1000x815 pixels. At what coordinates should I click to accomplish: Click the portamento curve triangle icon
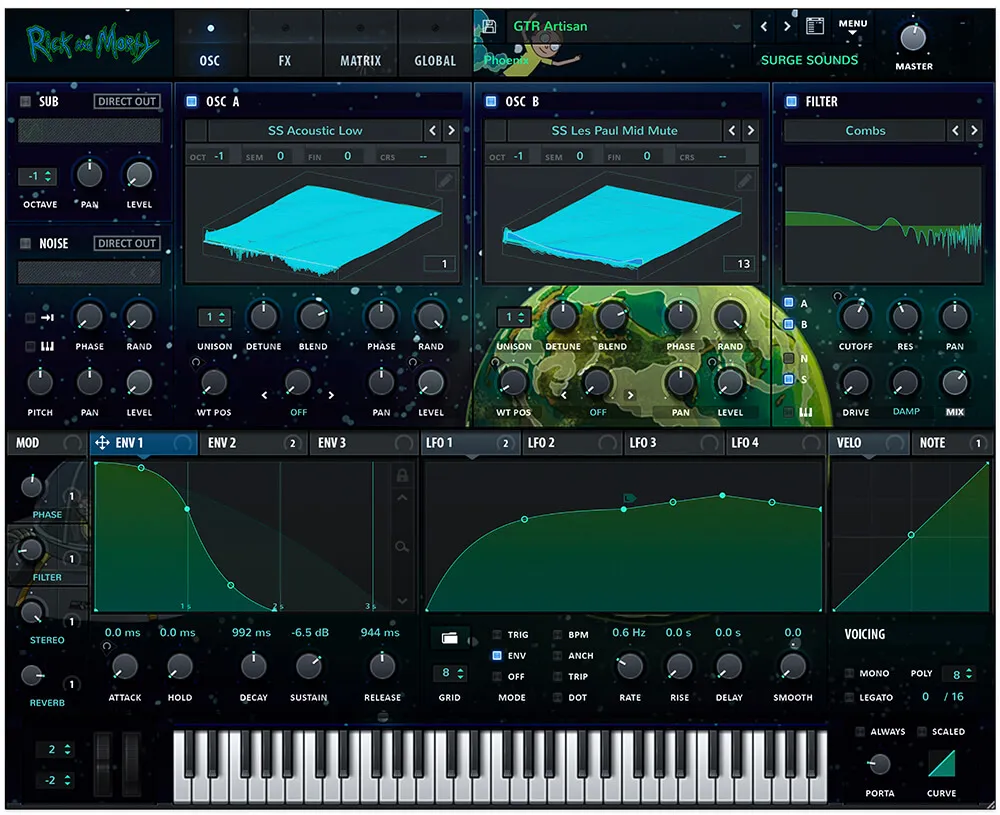(x=941, y=763)
